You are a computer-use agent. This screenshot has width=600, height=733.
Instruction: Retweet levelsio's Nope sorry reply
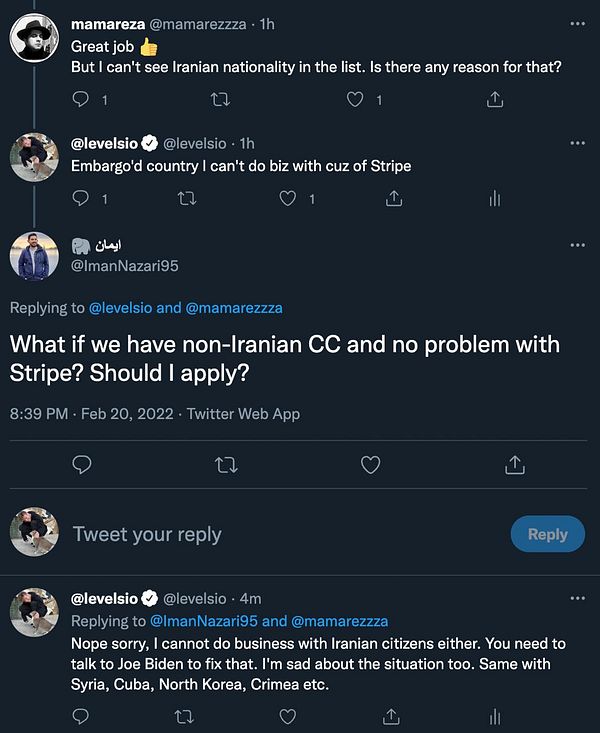tap(185, 716)
